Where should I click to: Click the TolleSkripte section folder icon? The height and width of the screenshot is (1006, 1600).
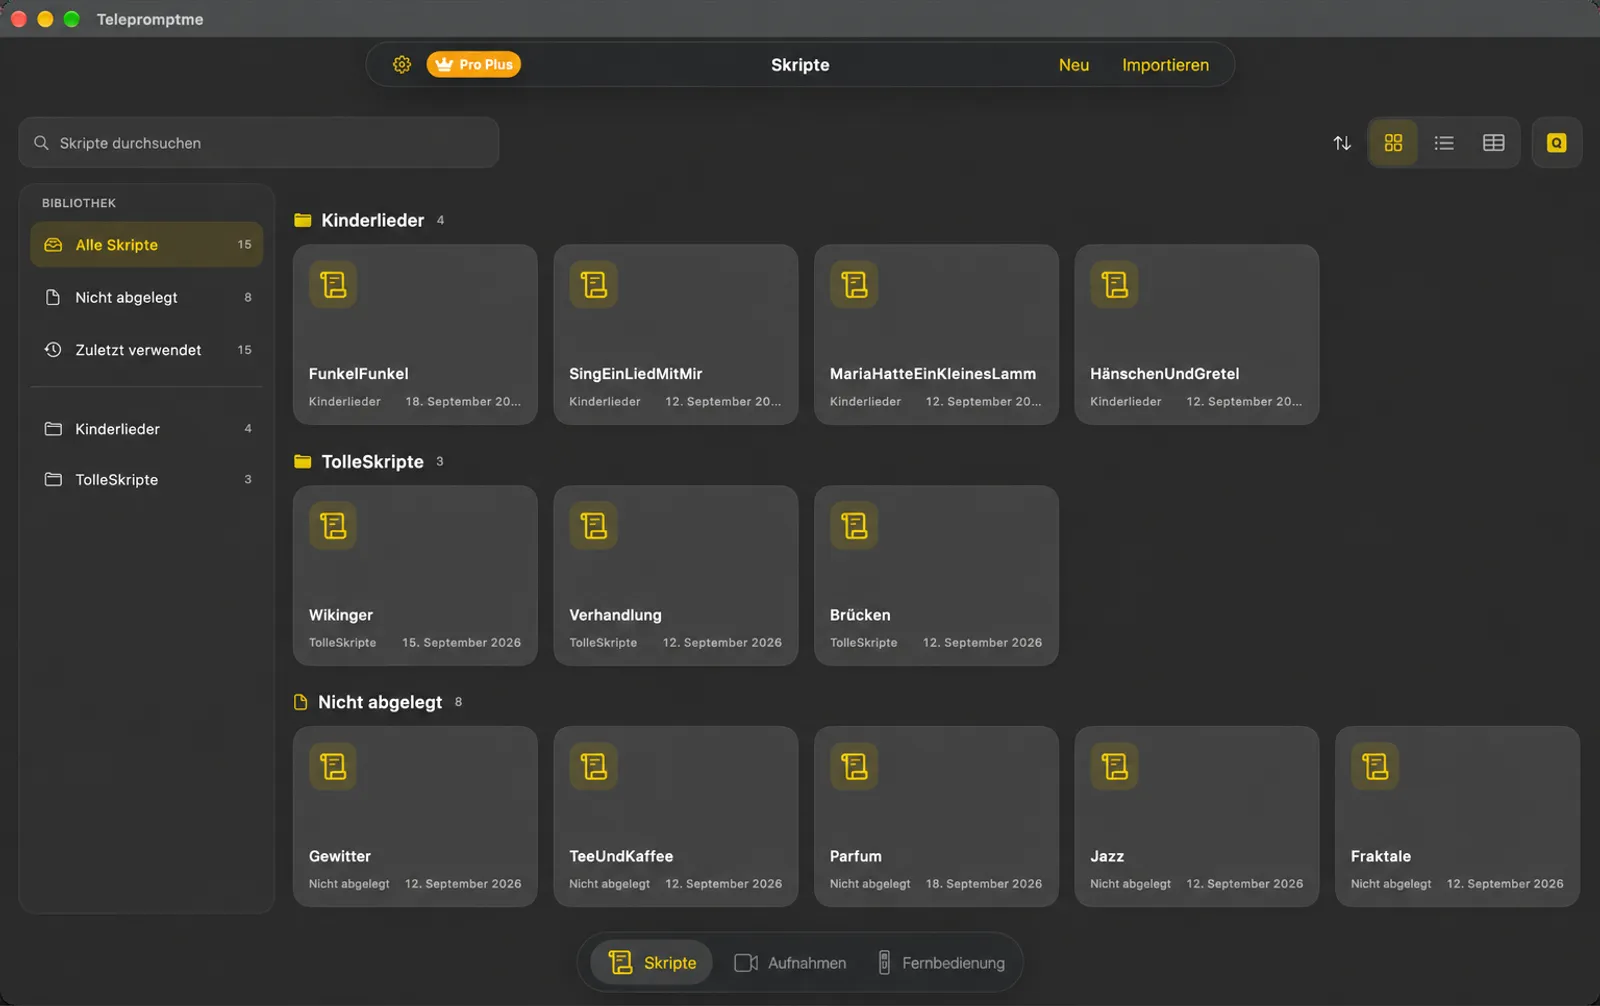[303, 461]
